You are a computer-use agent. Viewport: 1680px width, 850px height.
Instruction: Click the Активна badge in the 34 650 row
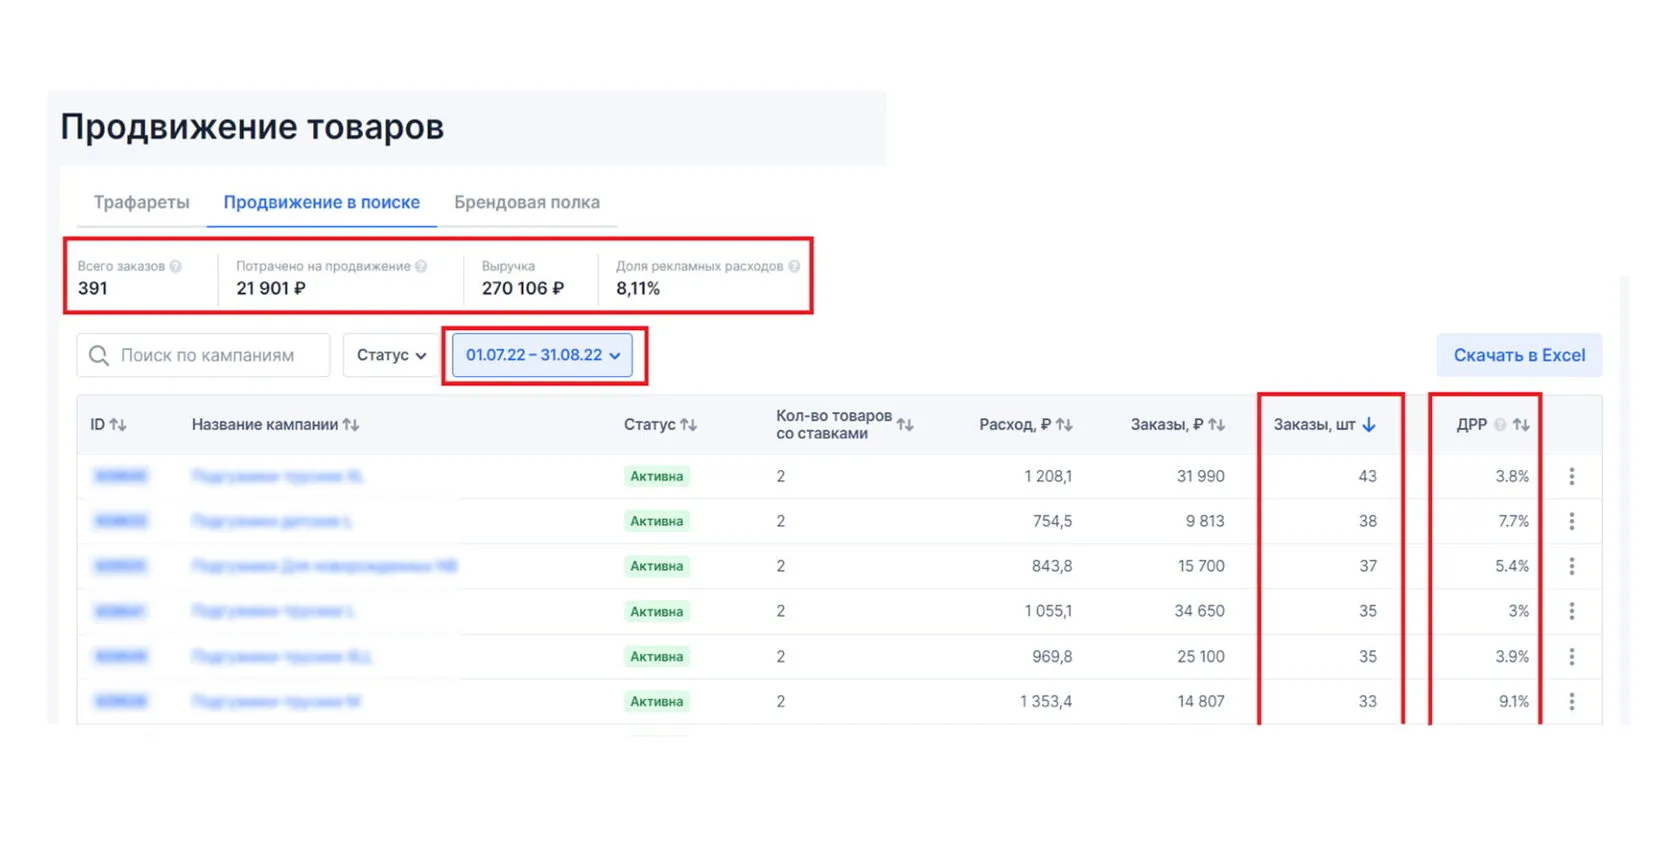pyautogui.click(x=657, y=611)
